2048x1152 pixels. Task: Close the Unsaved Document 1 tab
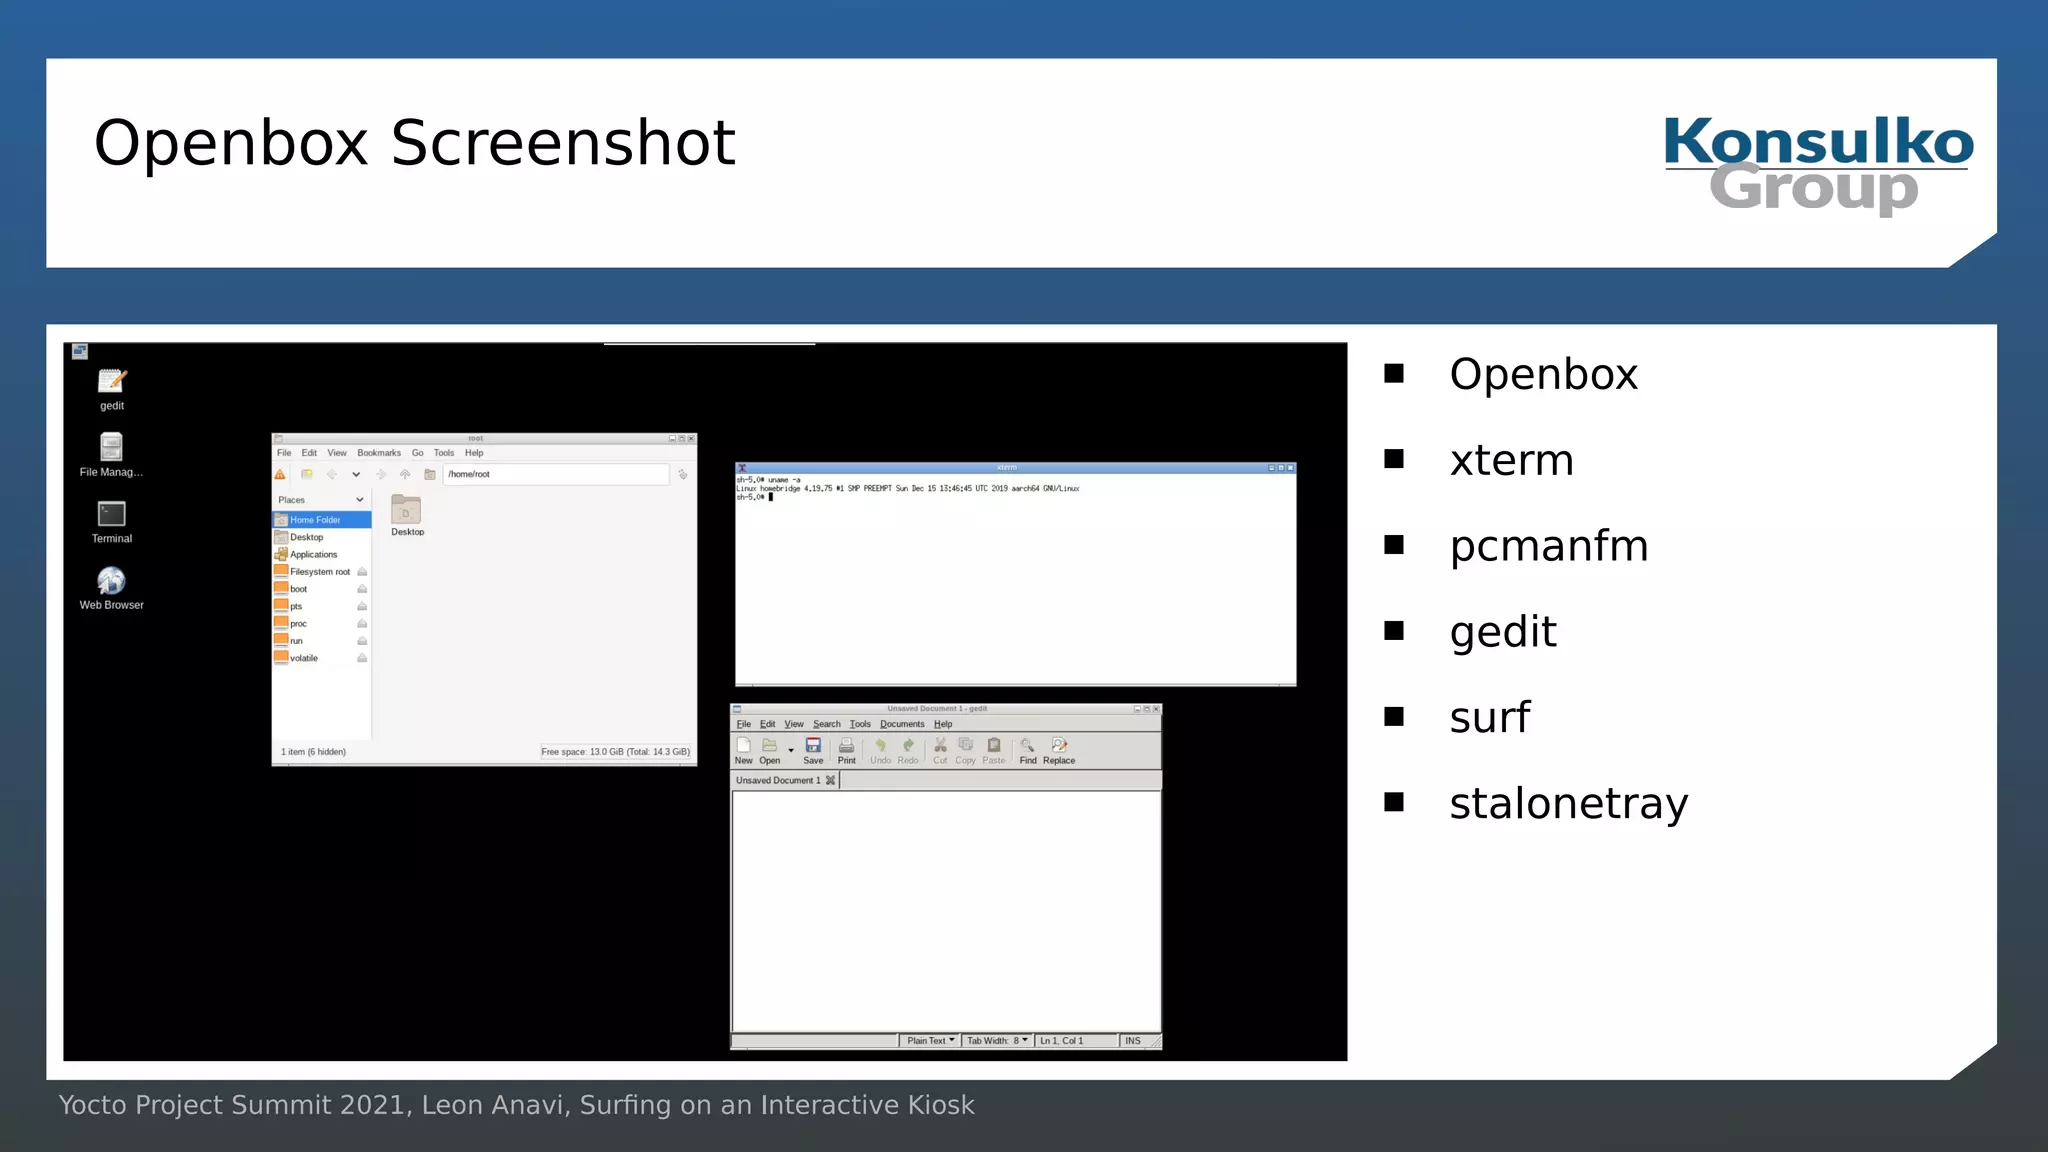click(830, 781)
